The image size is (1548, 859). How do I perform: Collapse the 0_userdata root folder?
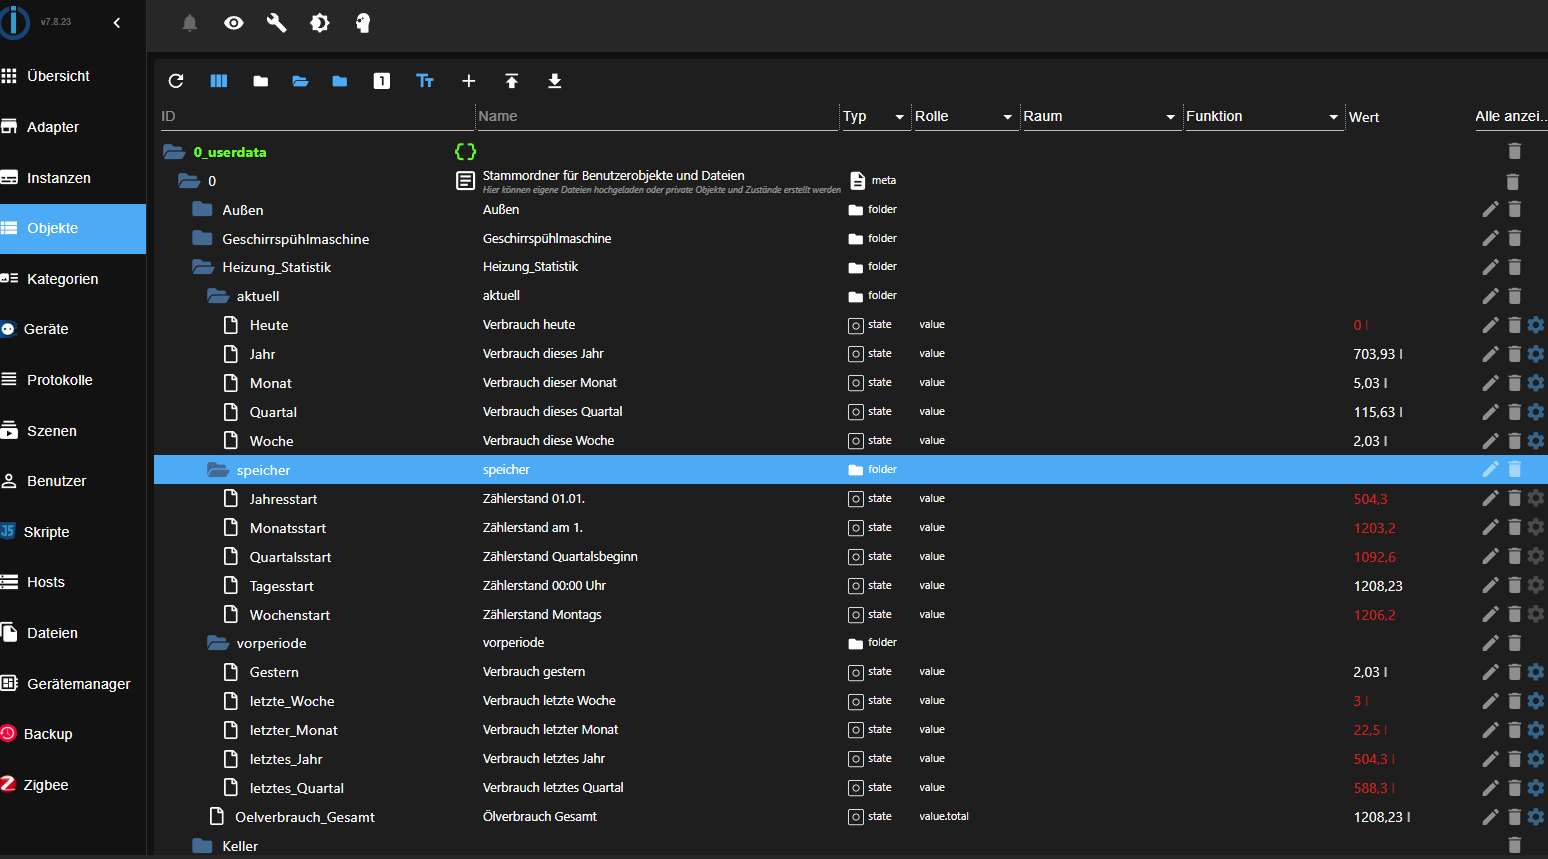pos(174,152)
